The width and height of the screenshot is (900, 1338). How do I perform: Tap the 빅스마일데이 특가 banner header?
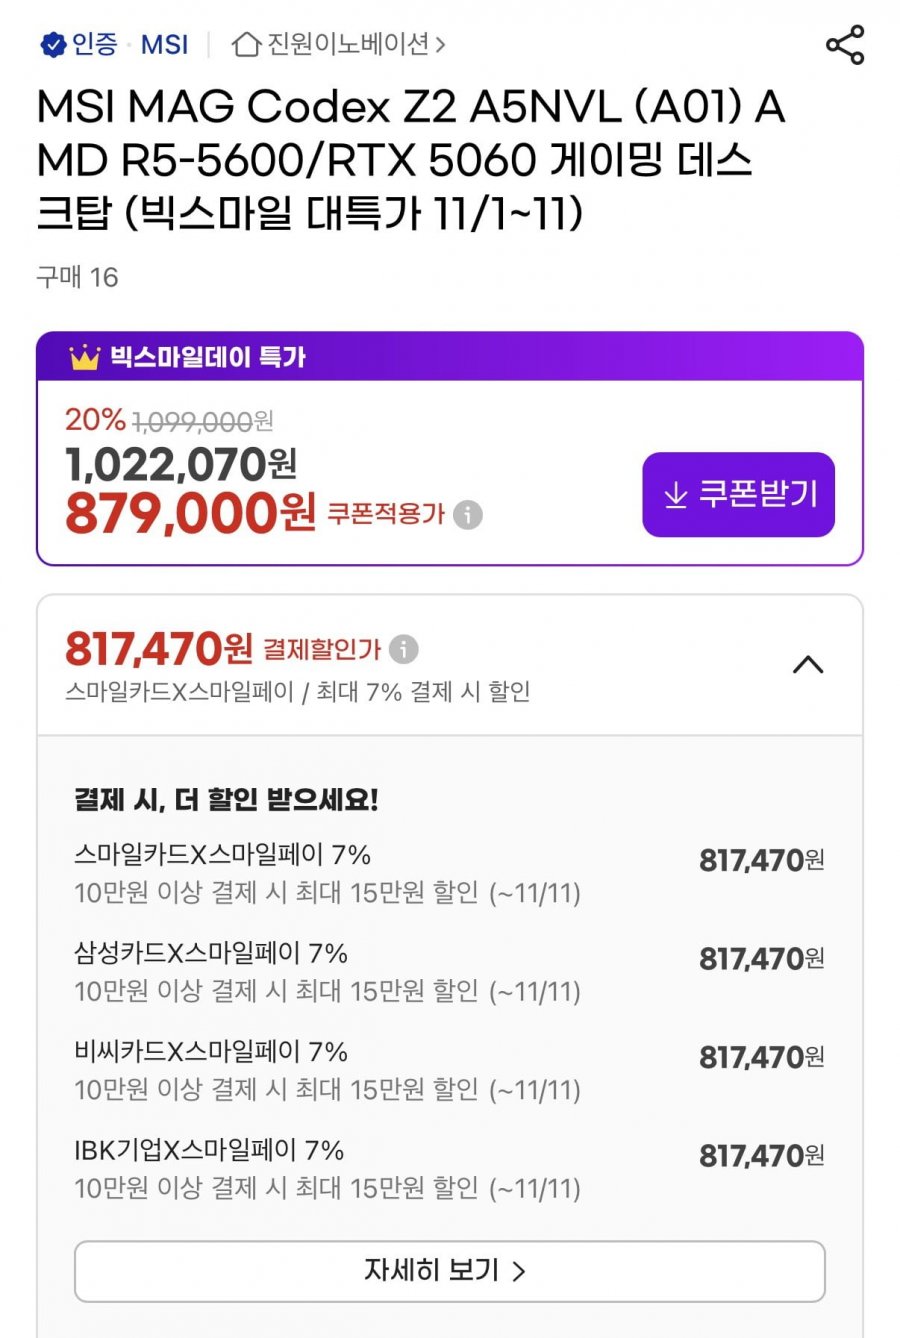click(450, 357)
